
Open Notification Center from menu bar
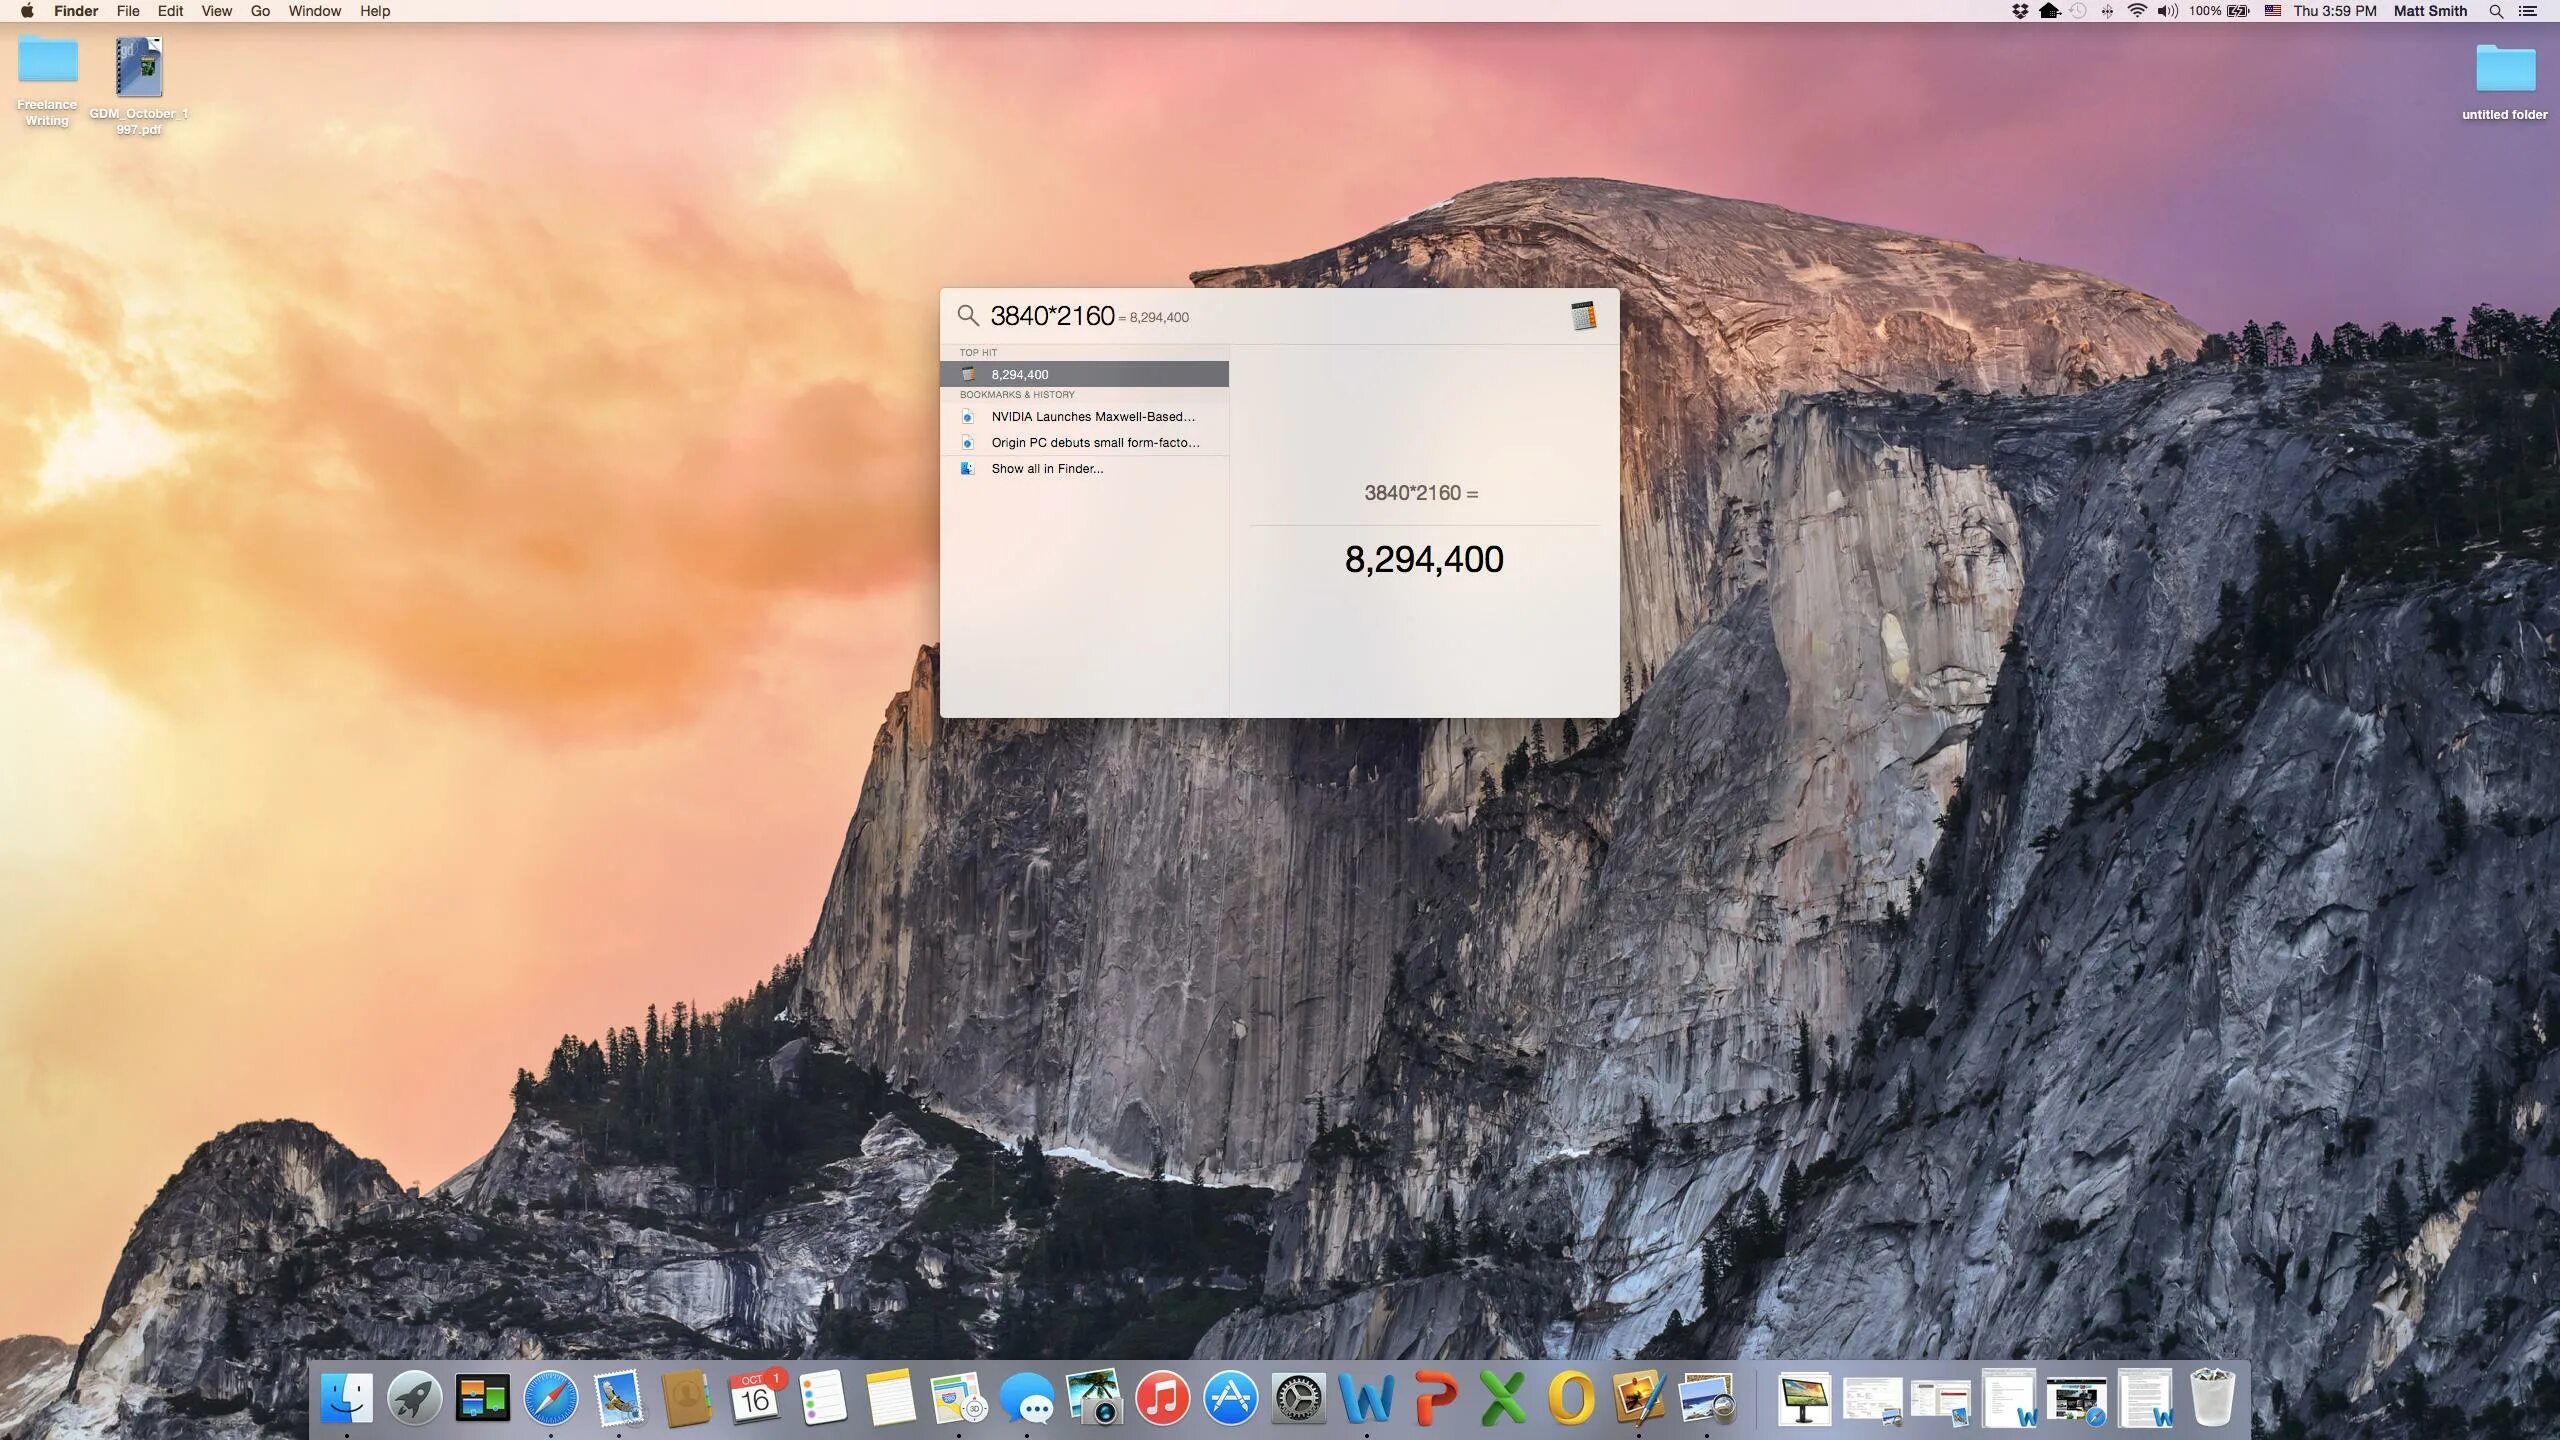2527,11
